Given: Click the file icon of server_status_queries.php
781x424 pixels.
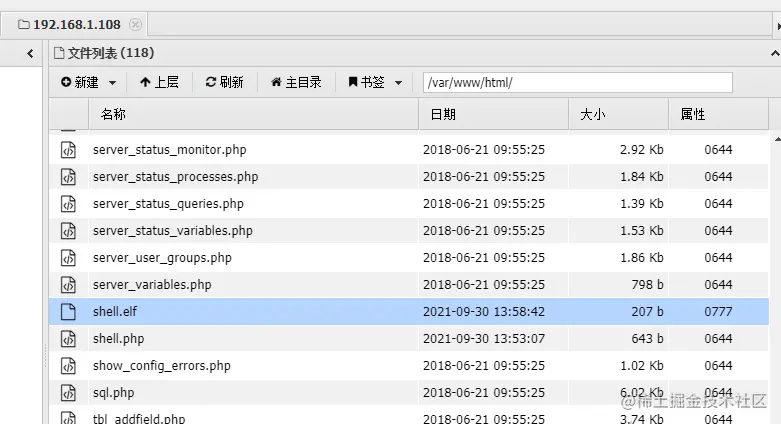Looking at the screenshot, I should (68, 204).
